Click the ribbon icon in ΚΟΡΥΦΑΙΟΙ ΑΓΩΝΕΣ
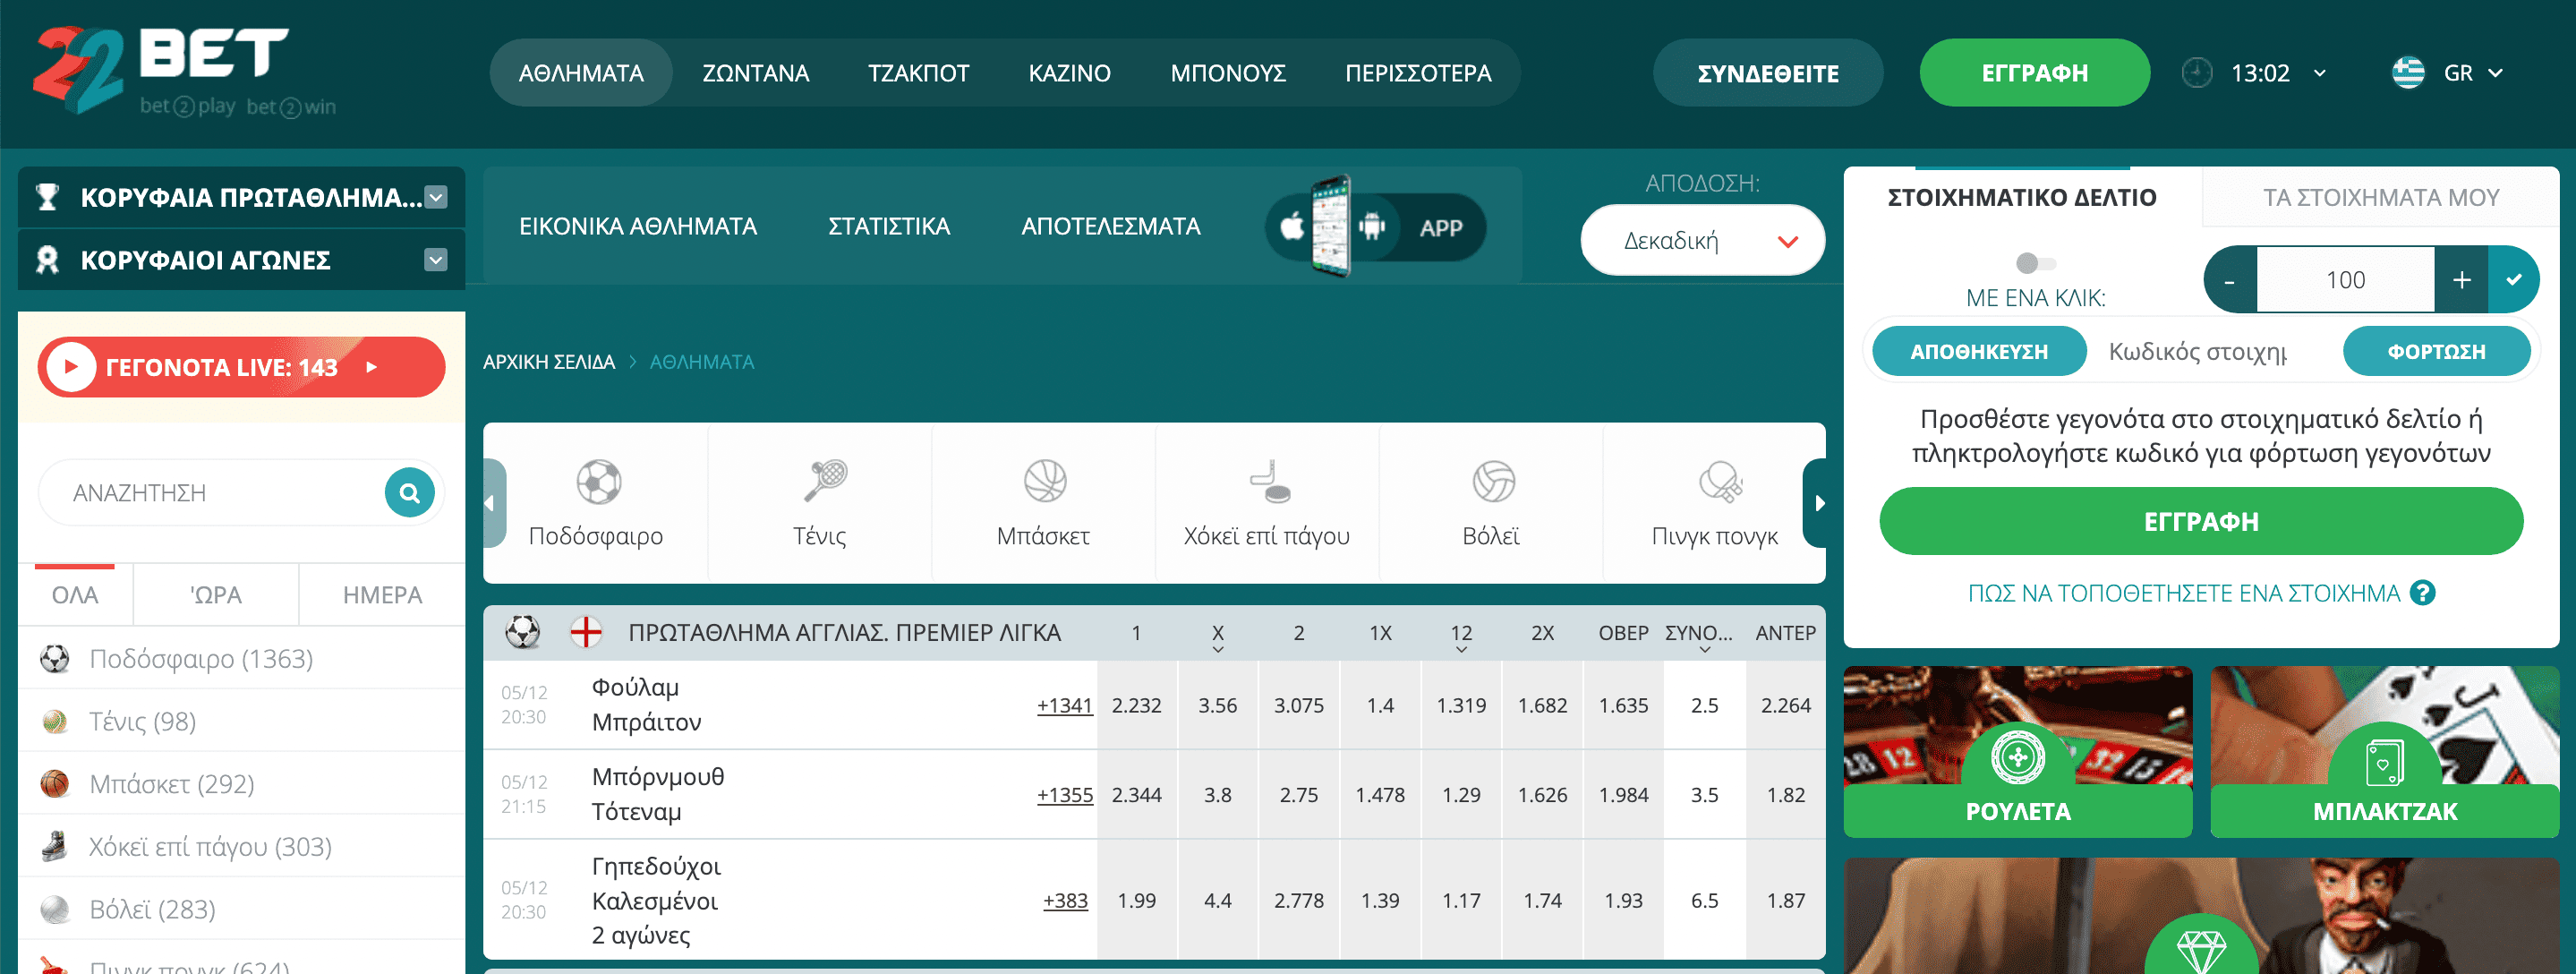This screenshot has height=974, width=2576. (47, 260)
